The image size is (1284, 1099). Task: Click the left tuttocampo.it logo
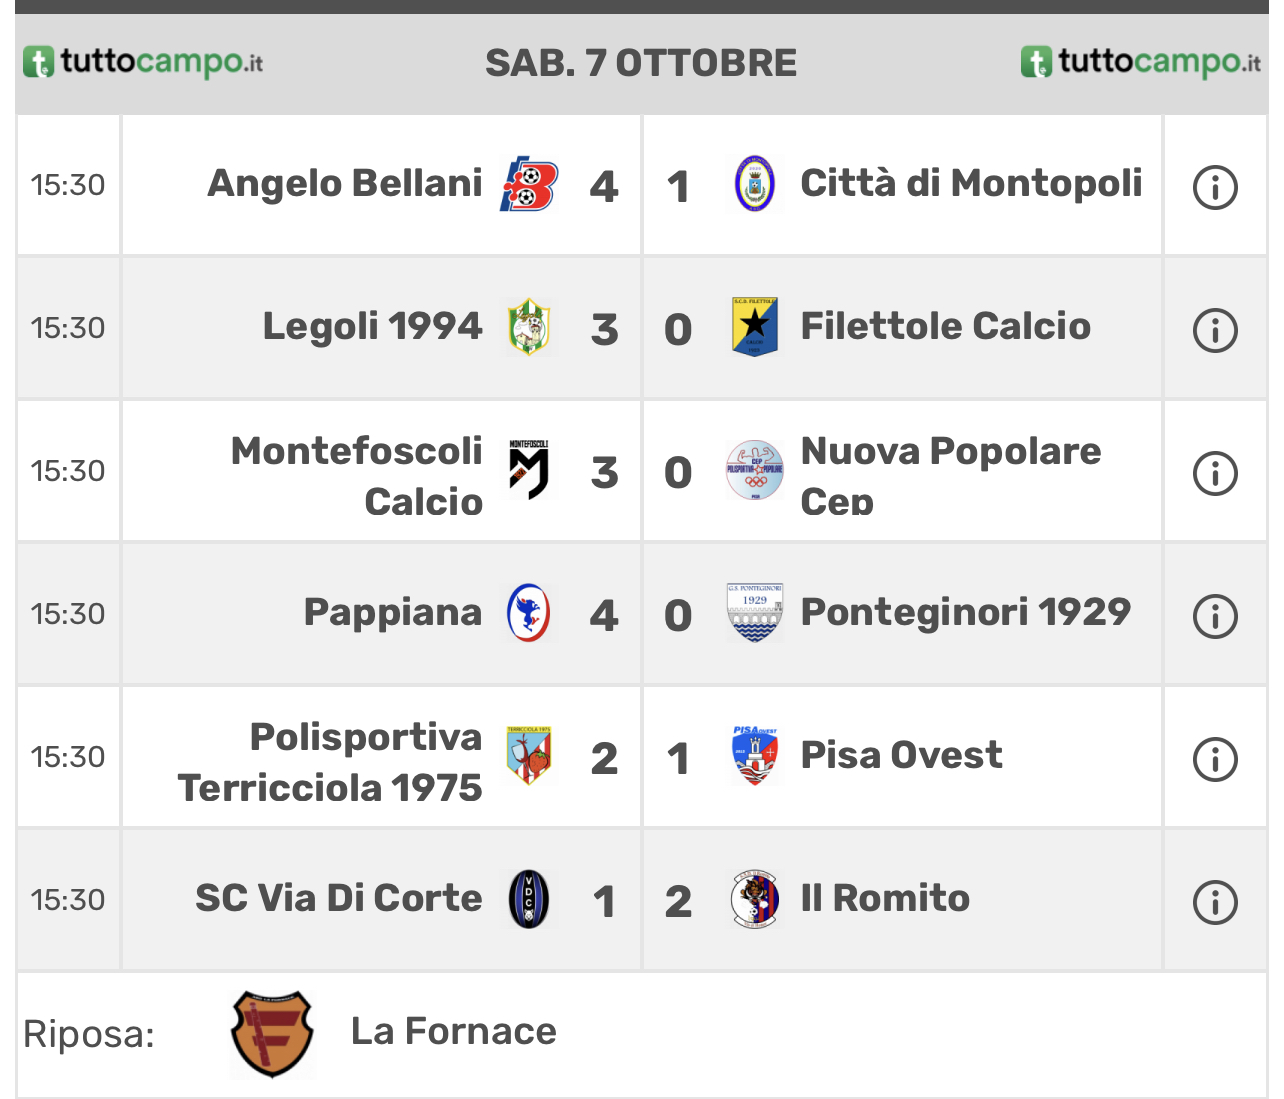(143, 62)
